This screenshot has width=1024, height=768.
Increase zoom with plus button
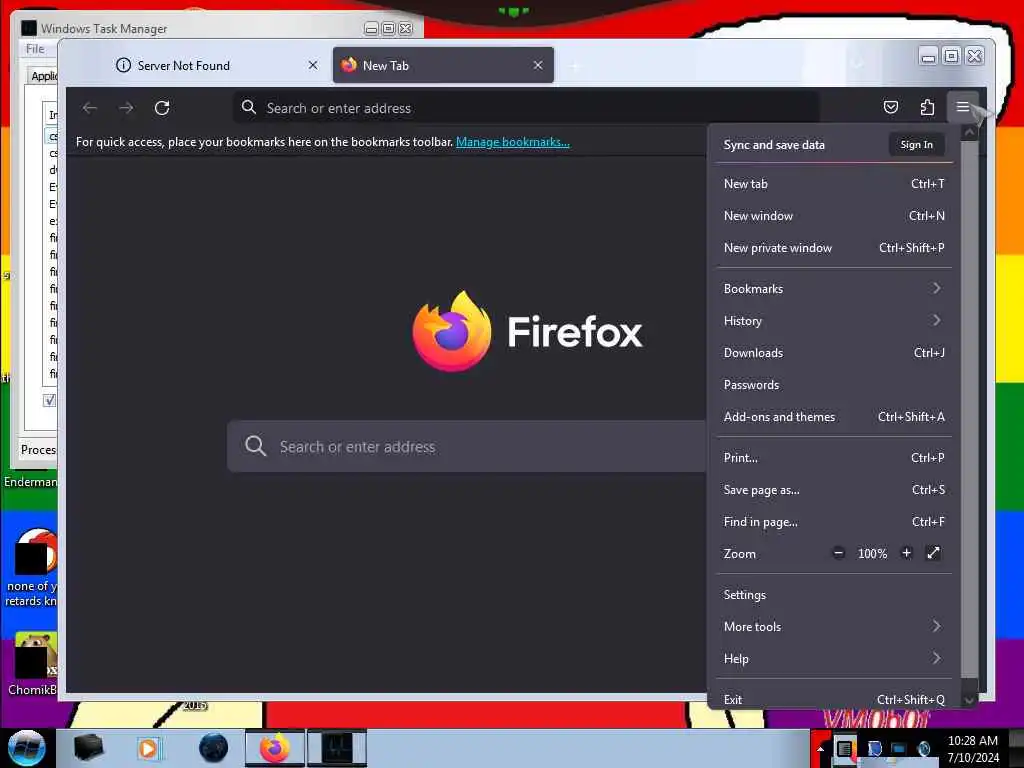pyautogui.click(x=906, y=554)
